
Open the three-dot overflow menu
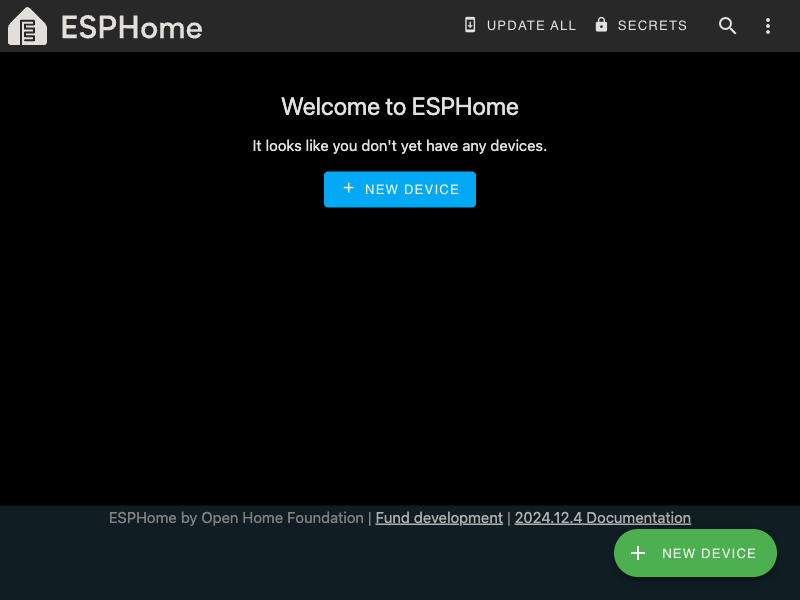(768, 26)
